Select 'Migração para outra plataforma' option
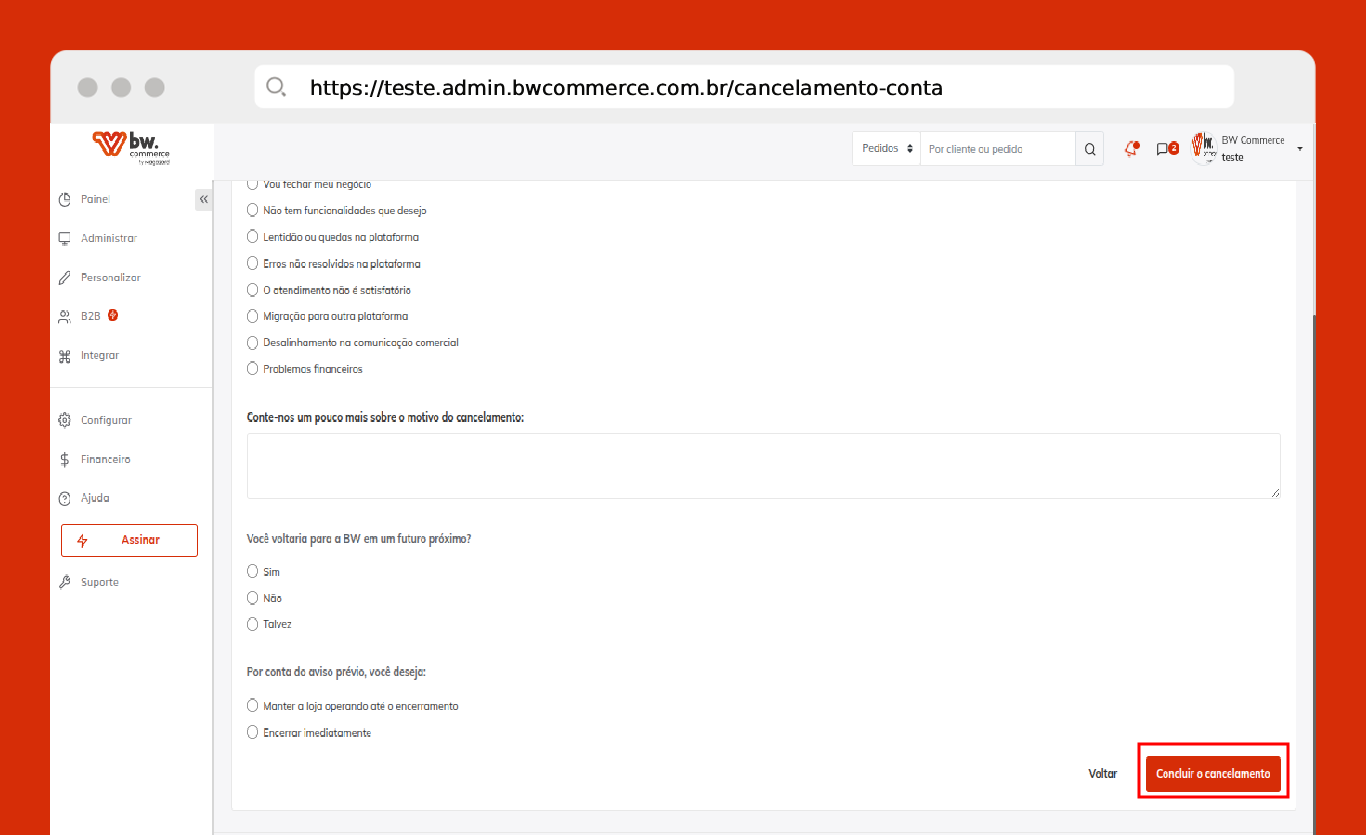The height and width of the screenshot is (835, 1366). [253, 316]
